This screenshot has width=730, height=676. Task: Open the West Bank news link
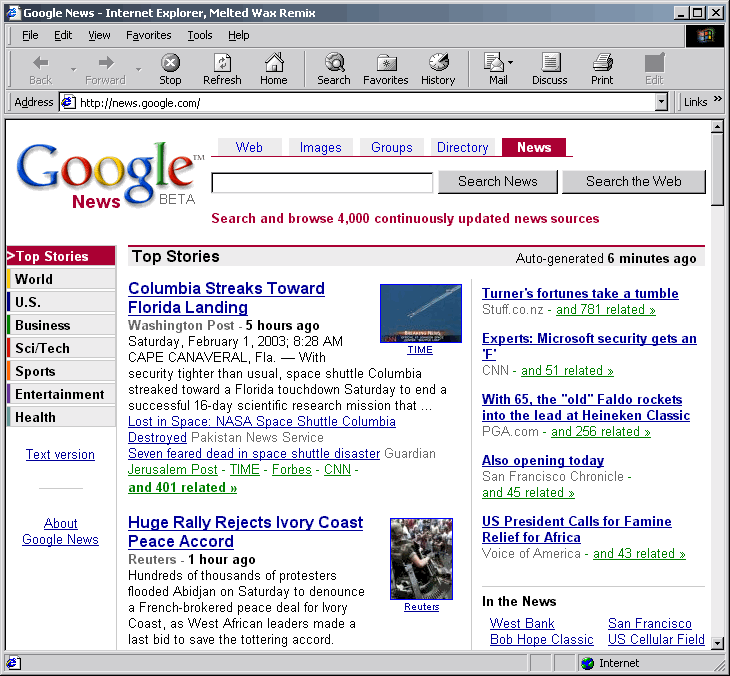522,623
